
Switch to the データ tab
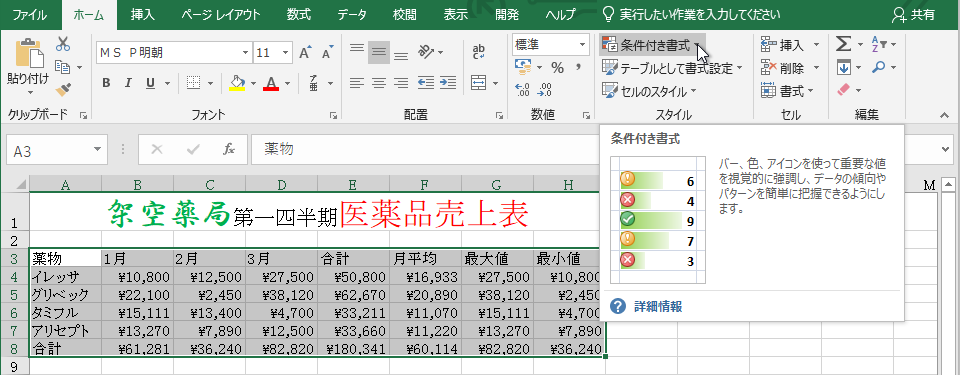click(x=351, y=15)
